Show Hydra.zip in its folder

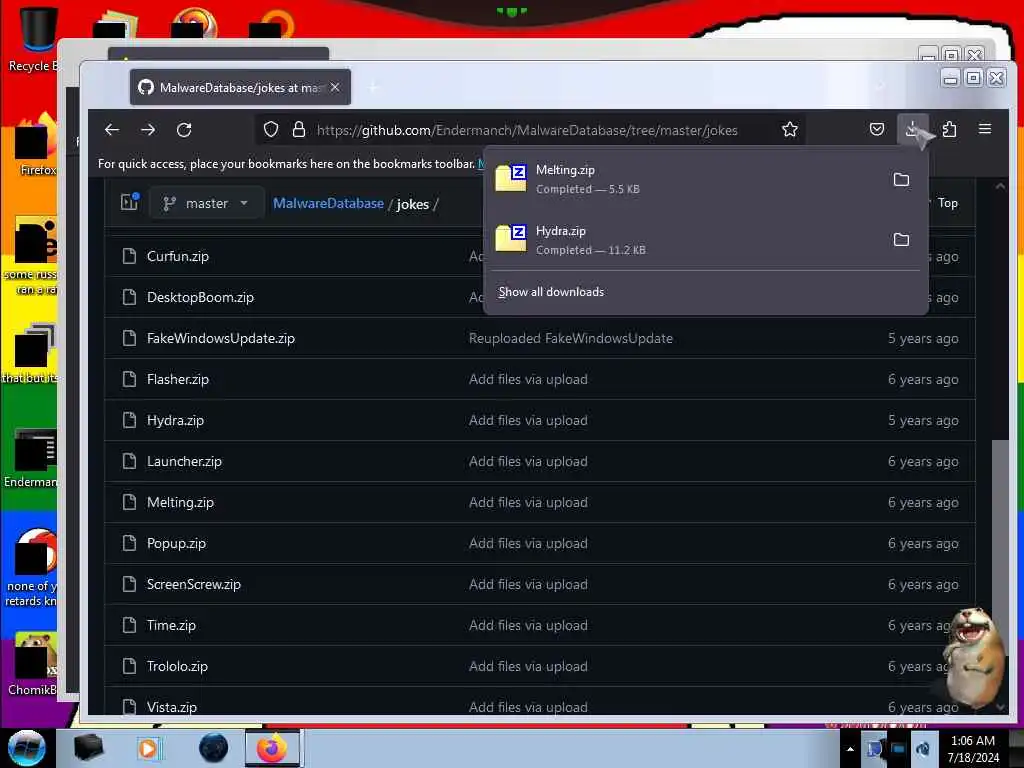[901, 240]
